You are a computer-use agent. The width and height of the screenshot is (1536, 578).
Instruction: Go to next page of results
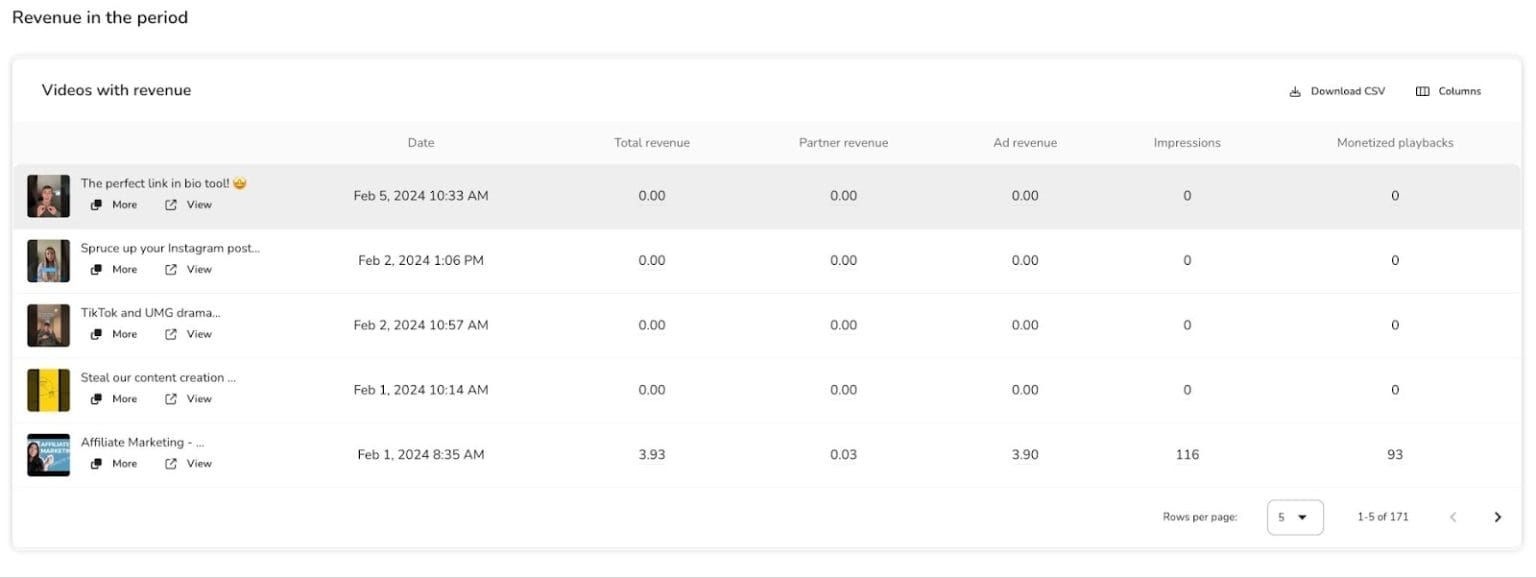coord(1497,517)
